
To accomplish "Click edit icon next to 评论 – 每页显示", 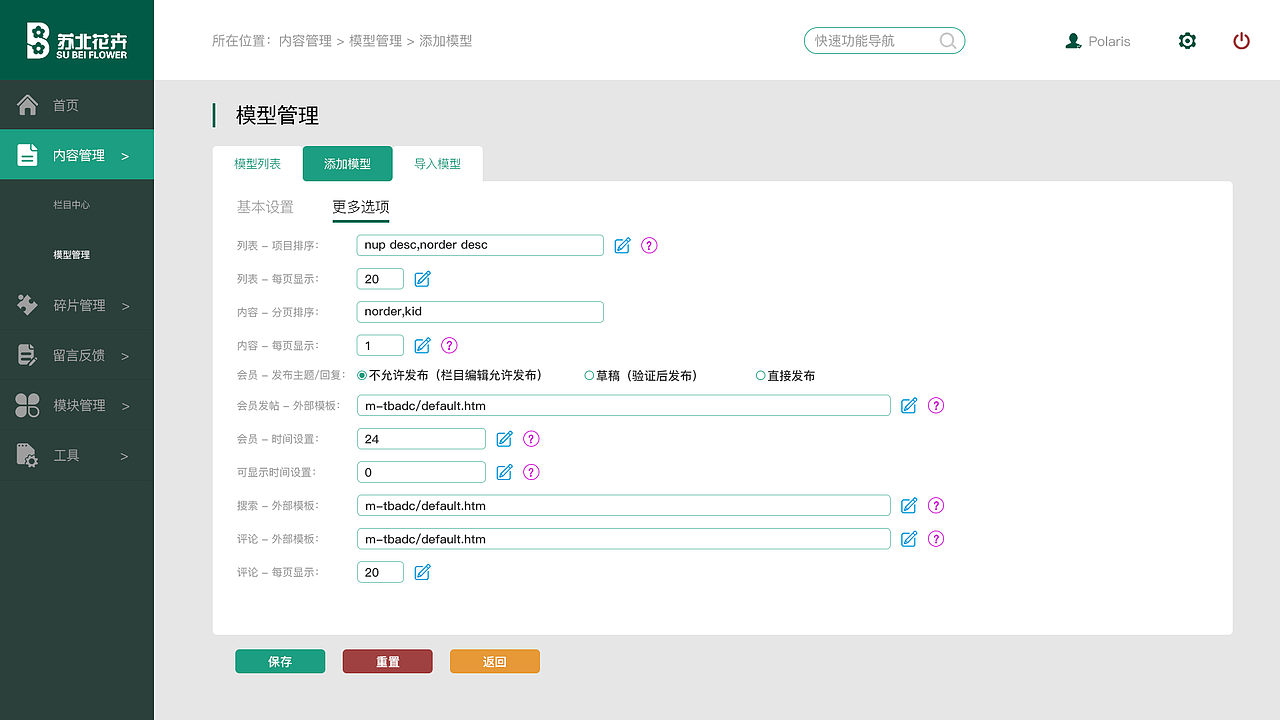I will coord(422,572).
